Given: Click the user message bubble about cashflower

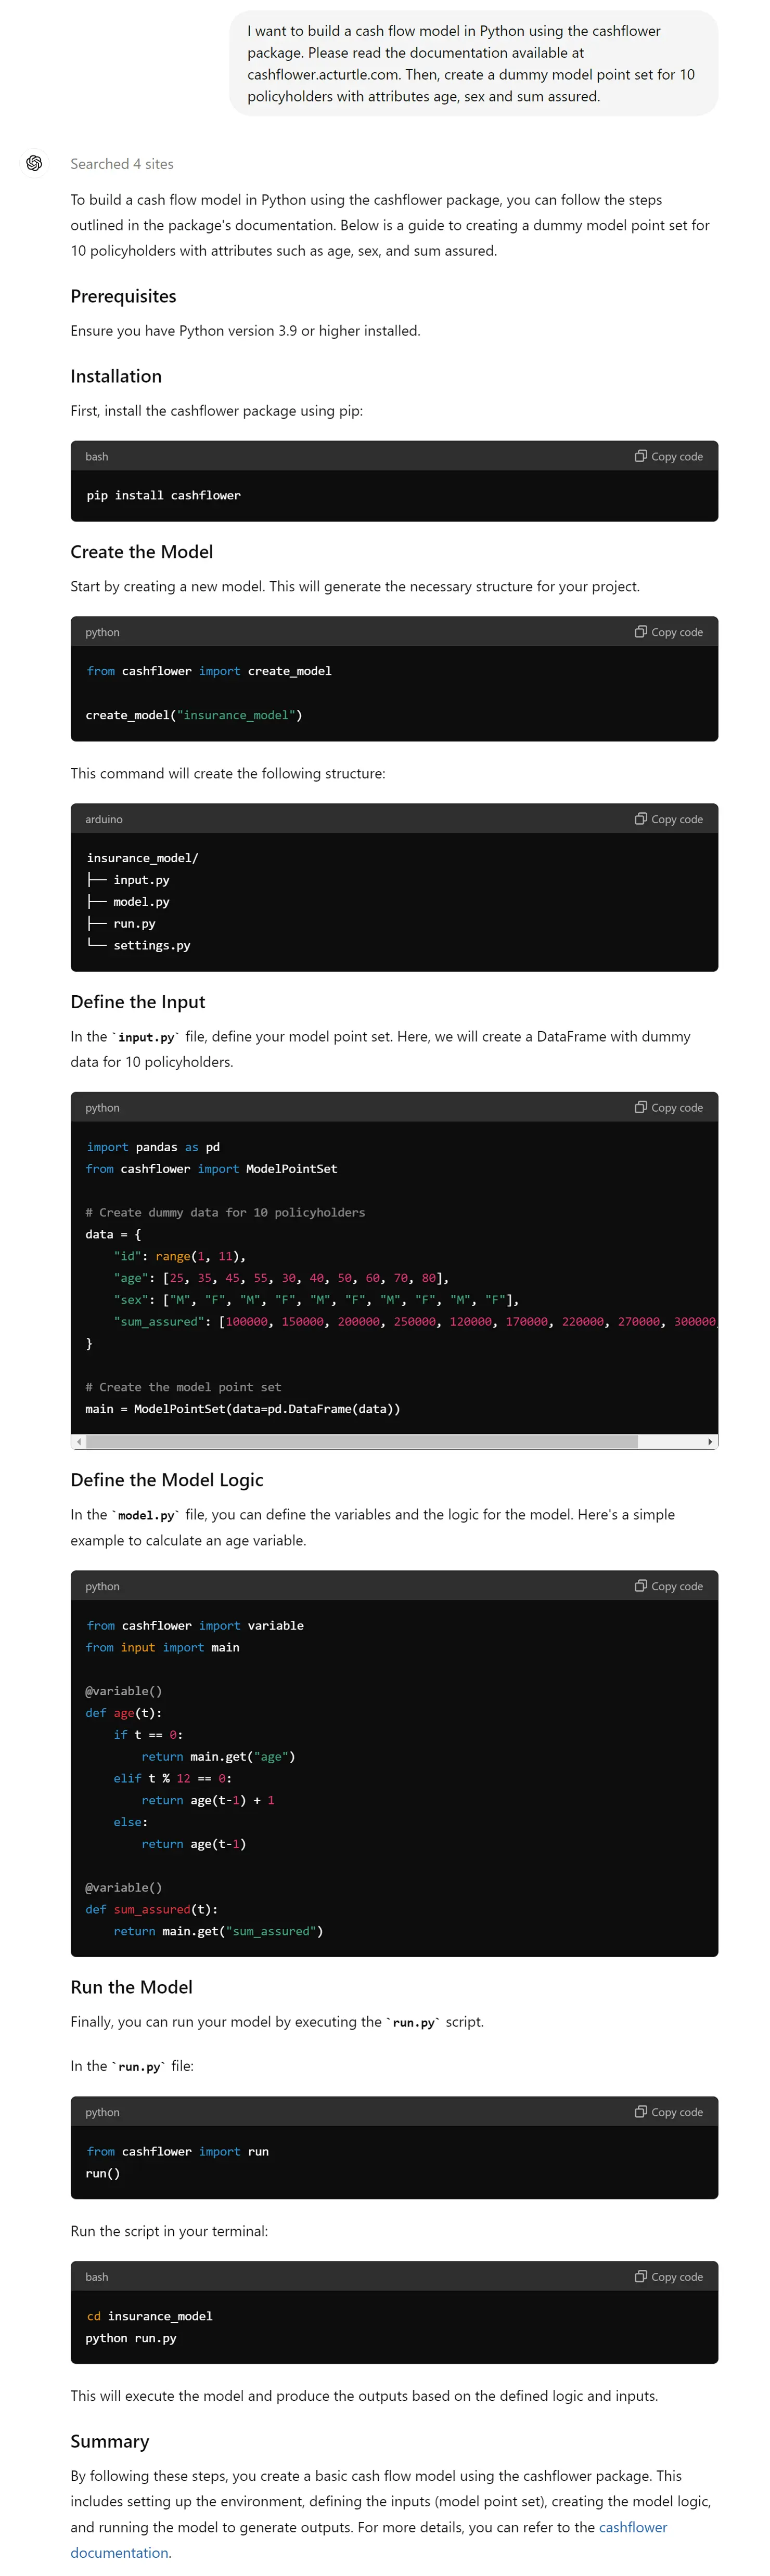Looking at the screenshot, I should click(473, 63).
